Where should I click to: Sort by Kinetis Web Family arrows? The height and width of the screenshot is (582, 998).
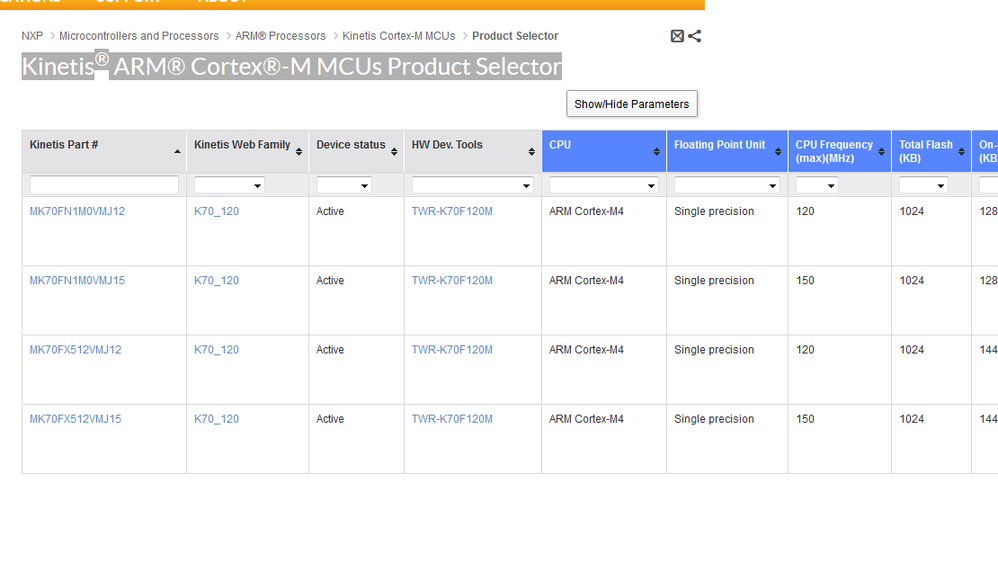pos(299,152)
